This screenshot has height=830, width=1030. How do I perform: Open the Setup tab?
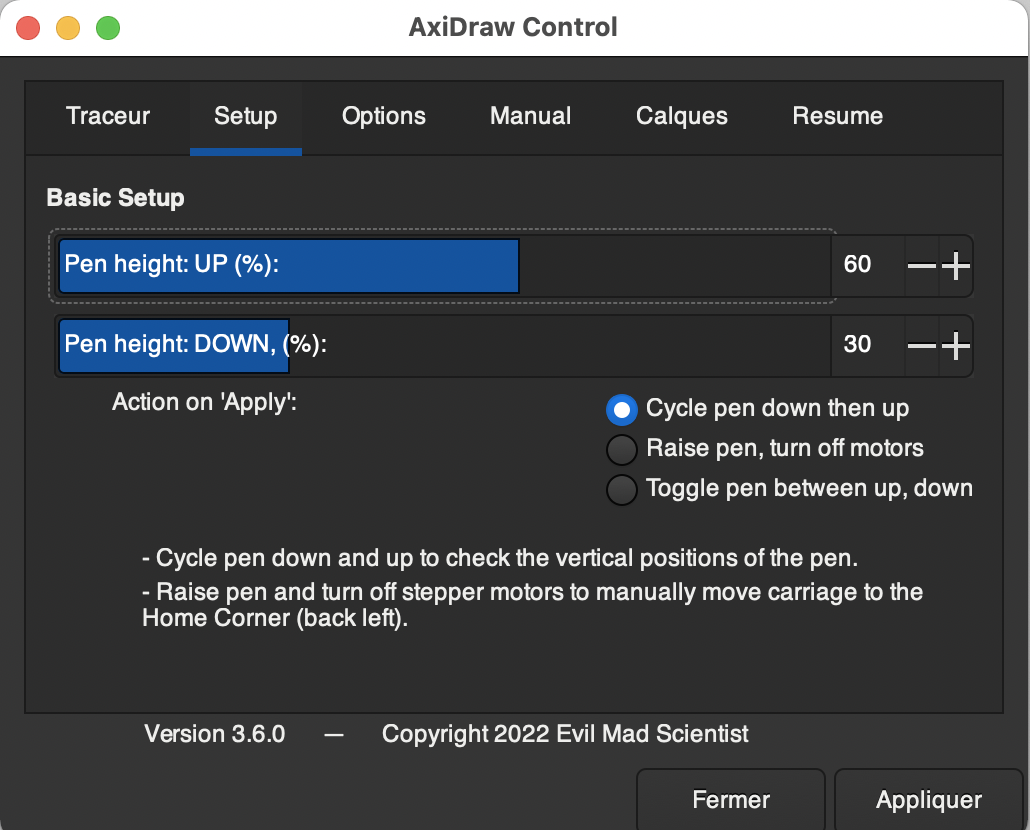click(x=245, y=116)
